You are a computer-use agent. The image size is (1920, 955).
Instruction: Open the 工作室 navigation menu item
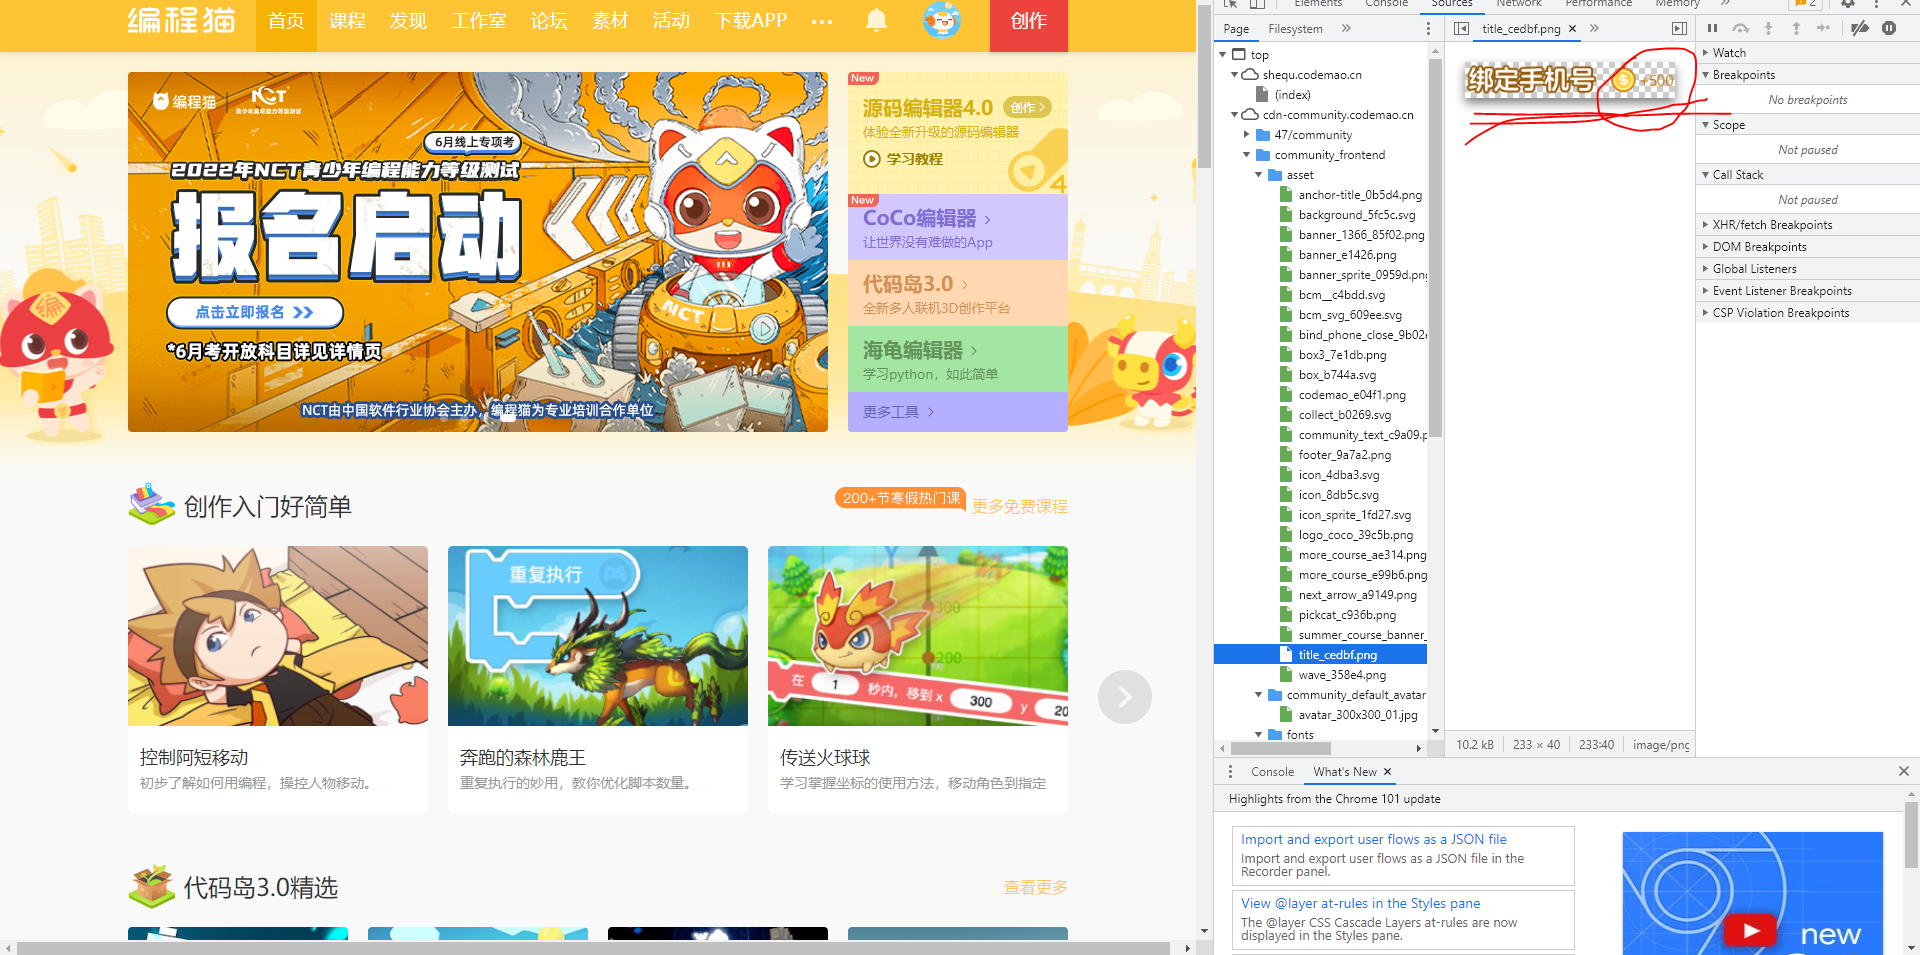click(479, 21)
